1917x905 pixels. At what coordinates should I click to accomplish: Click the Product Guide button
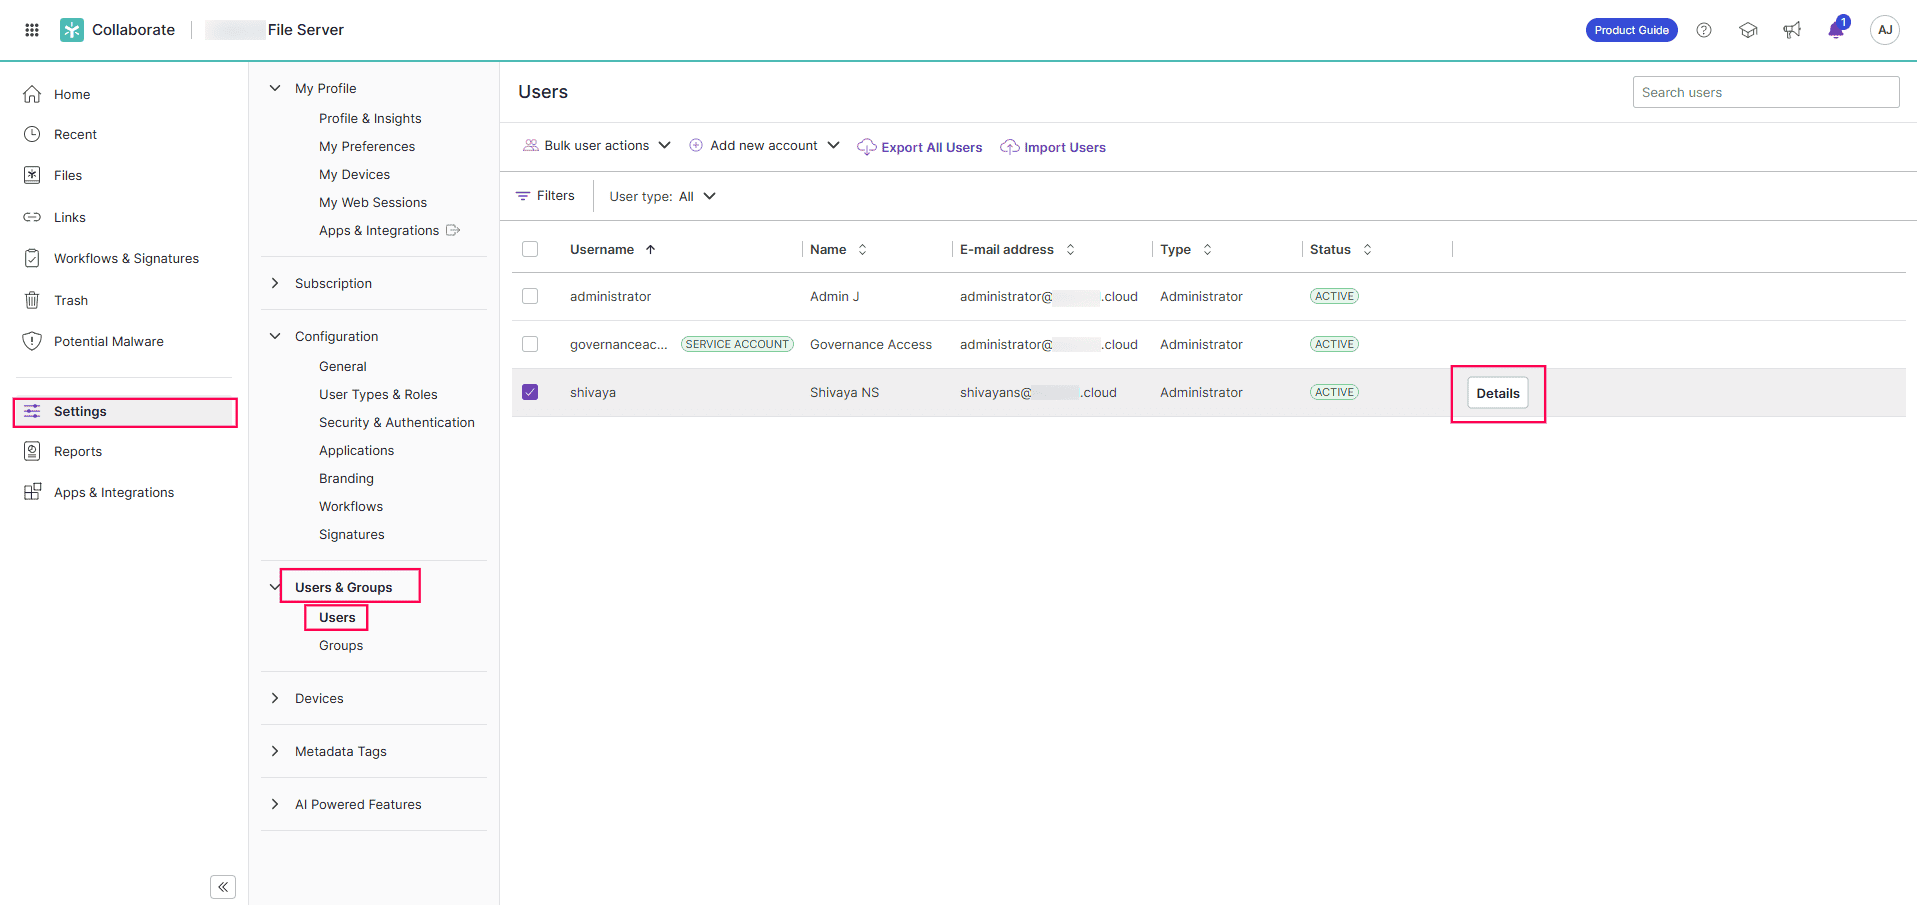click(x=1632, y=30)
